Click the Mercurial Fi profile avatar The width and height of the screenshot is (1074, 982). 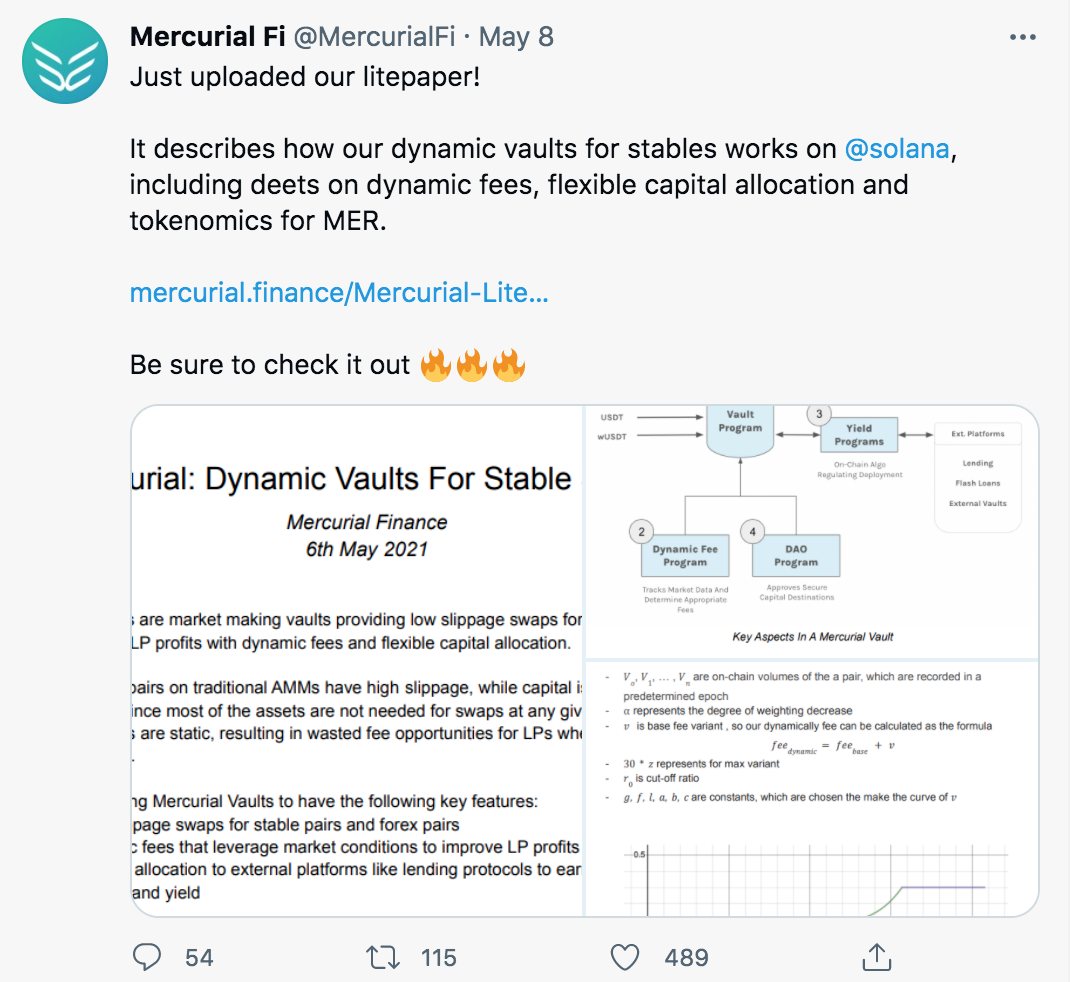tap(65, 61)
